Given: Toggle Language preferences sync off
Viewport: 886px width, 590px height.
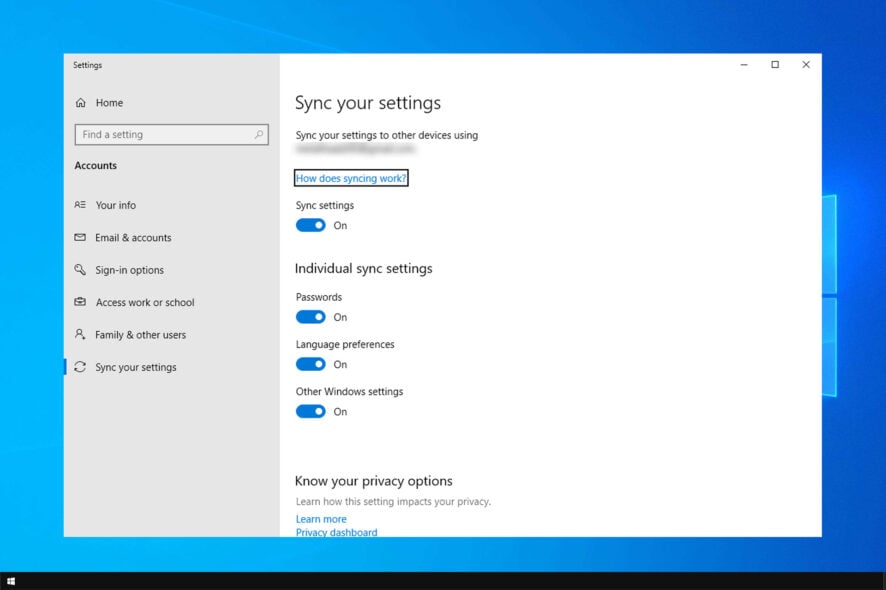Looking at the screenshot, I should pyautogui.click(x=311, y=364).
